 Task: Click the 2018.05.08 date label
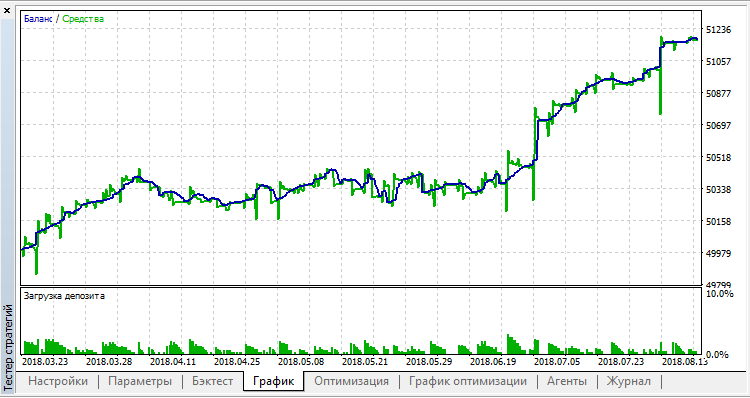coord(301,361)
